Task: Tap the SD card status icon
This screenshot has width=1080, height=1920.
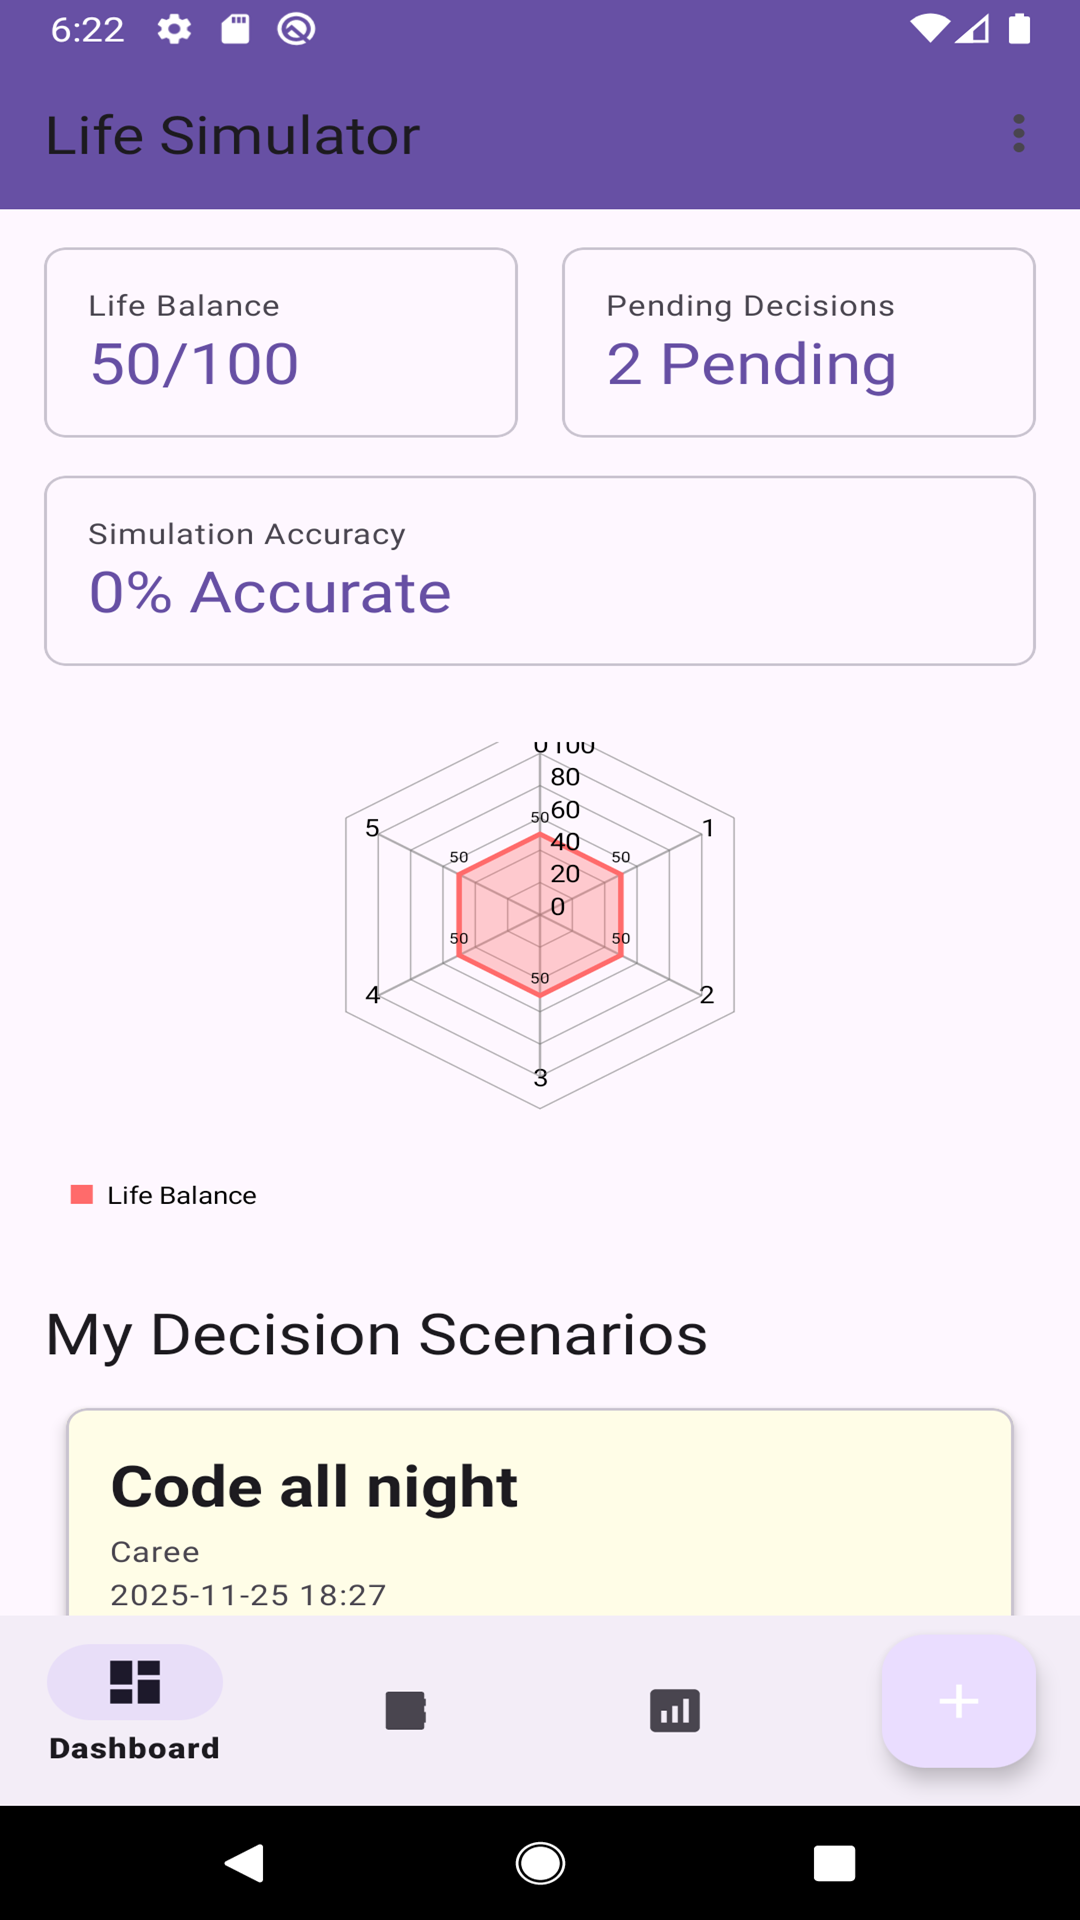Action: pos(235,29)
